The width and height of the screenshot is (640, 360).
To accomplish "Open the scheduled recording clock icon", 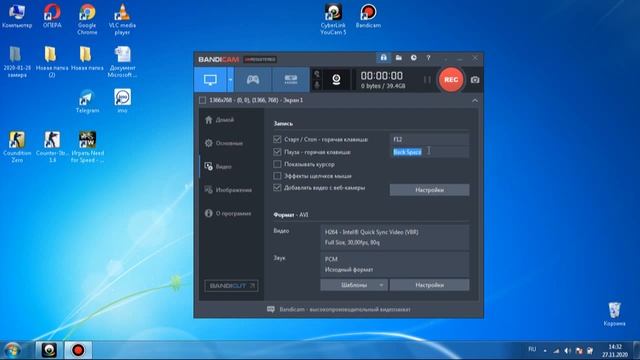I will pos(413,58).
